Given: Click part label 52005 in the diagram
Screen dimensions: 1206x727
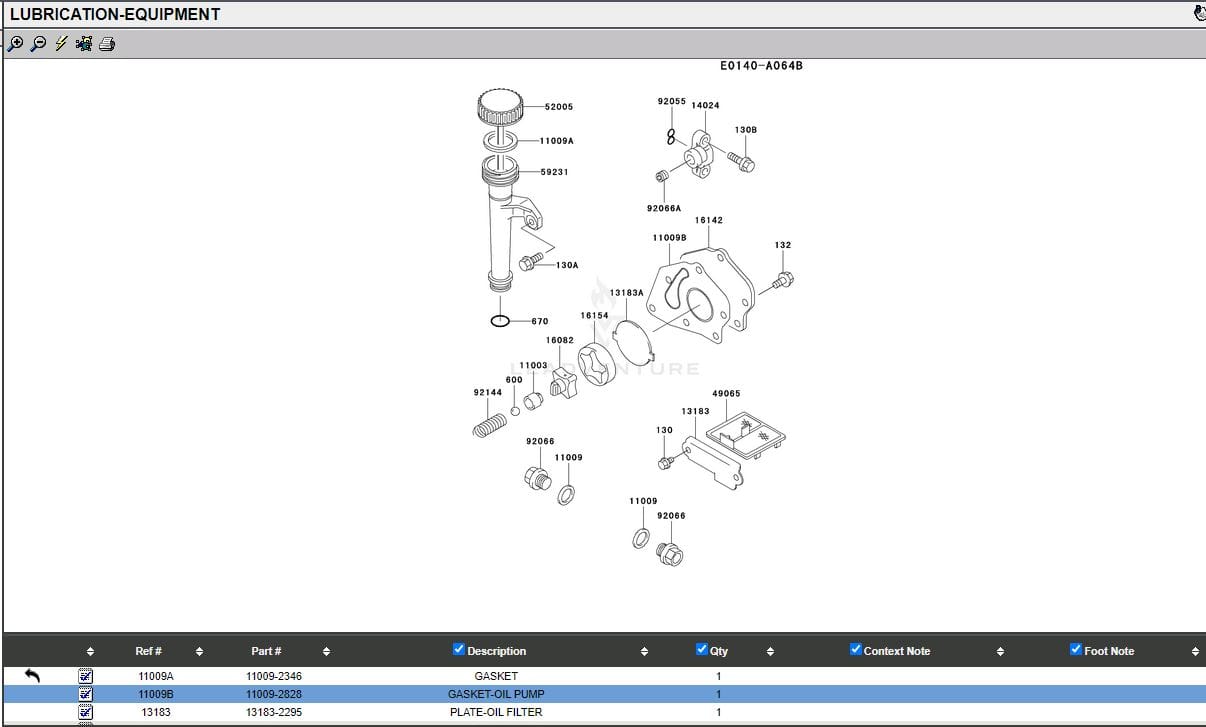Looking at the screenshot, I should point(559,107).
